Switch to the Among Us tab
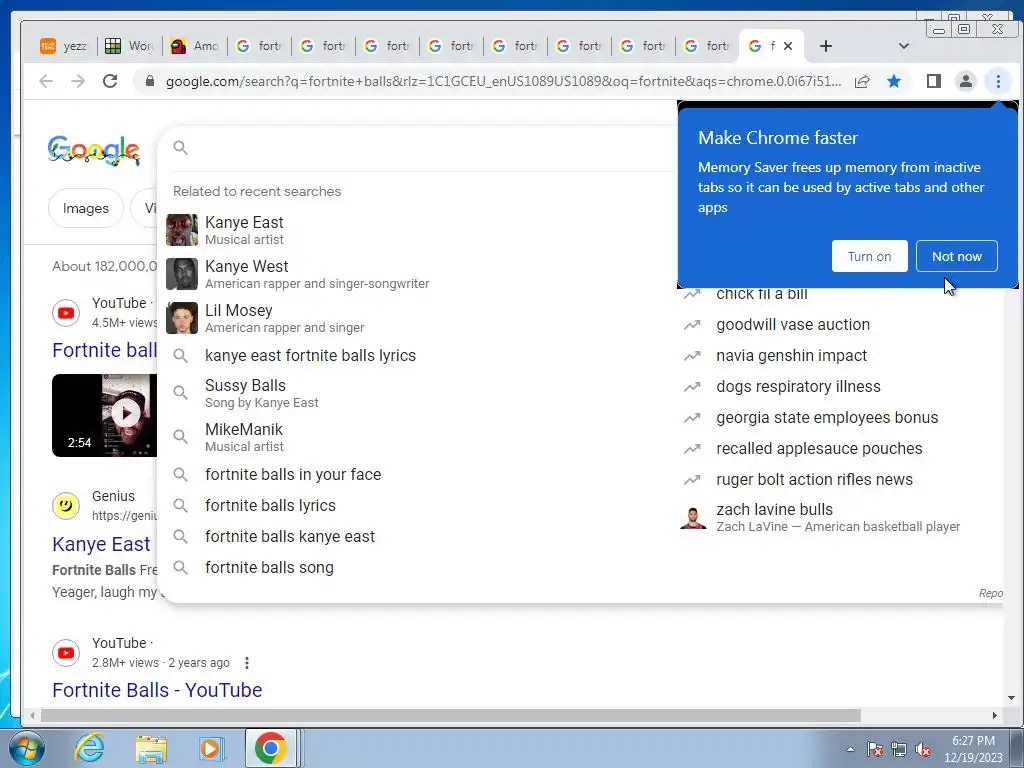This screenshot has width=1024, height=768. point(194,46)
